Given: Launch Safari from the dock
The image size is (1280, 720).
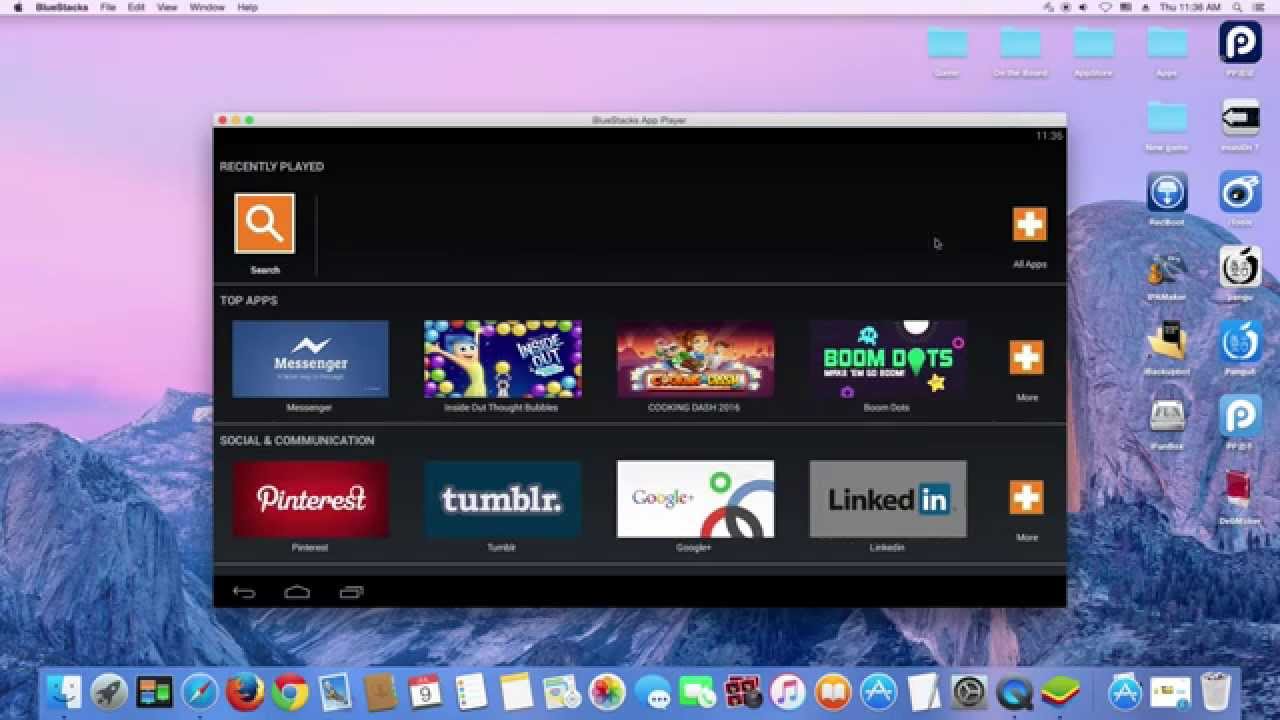Looking at the screenshot, I should coord(200,692).
